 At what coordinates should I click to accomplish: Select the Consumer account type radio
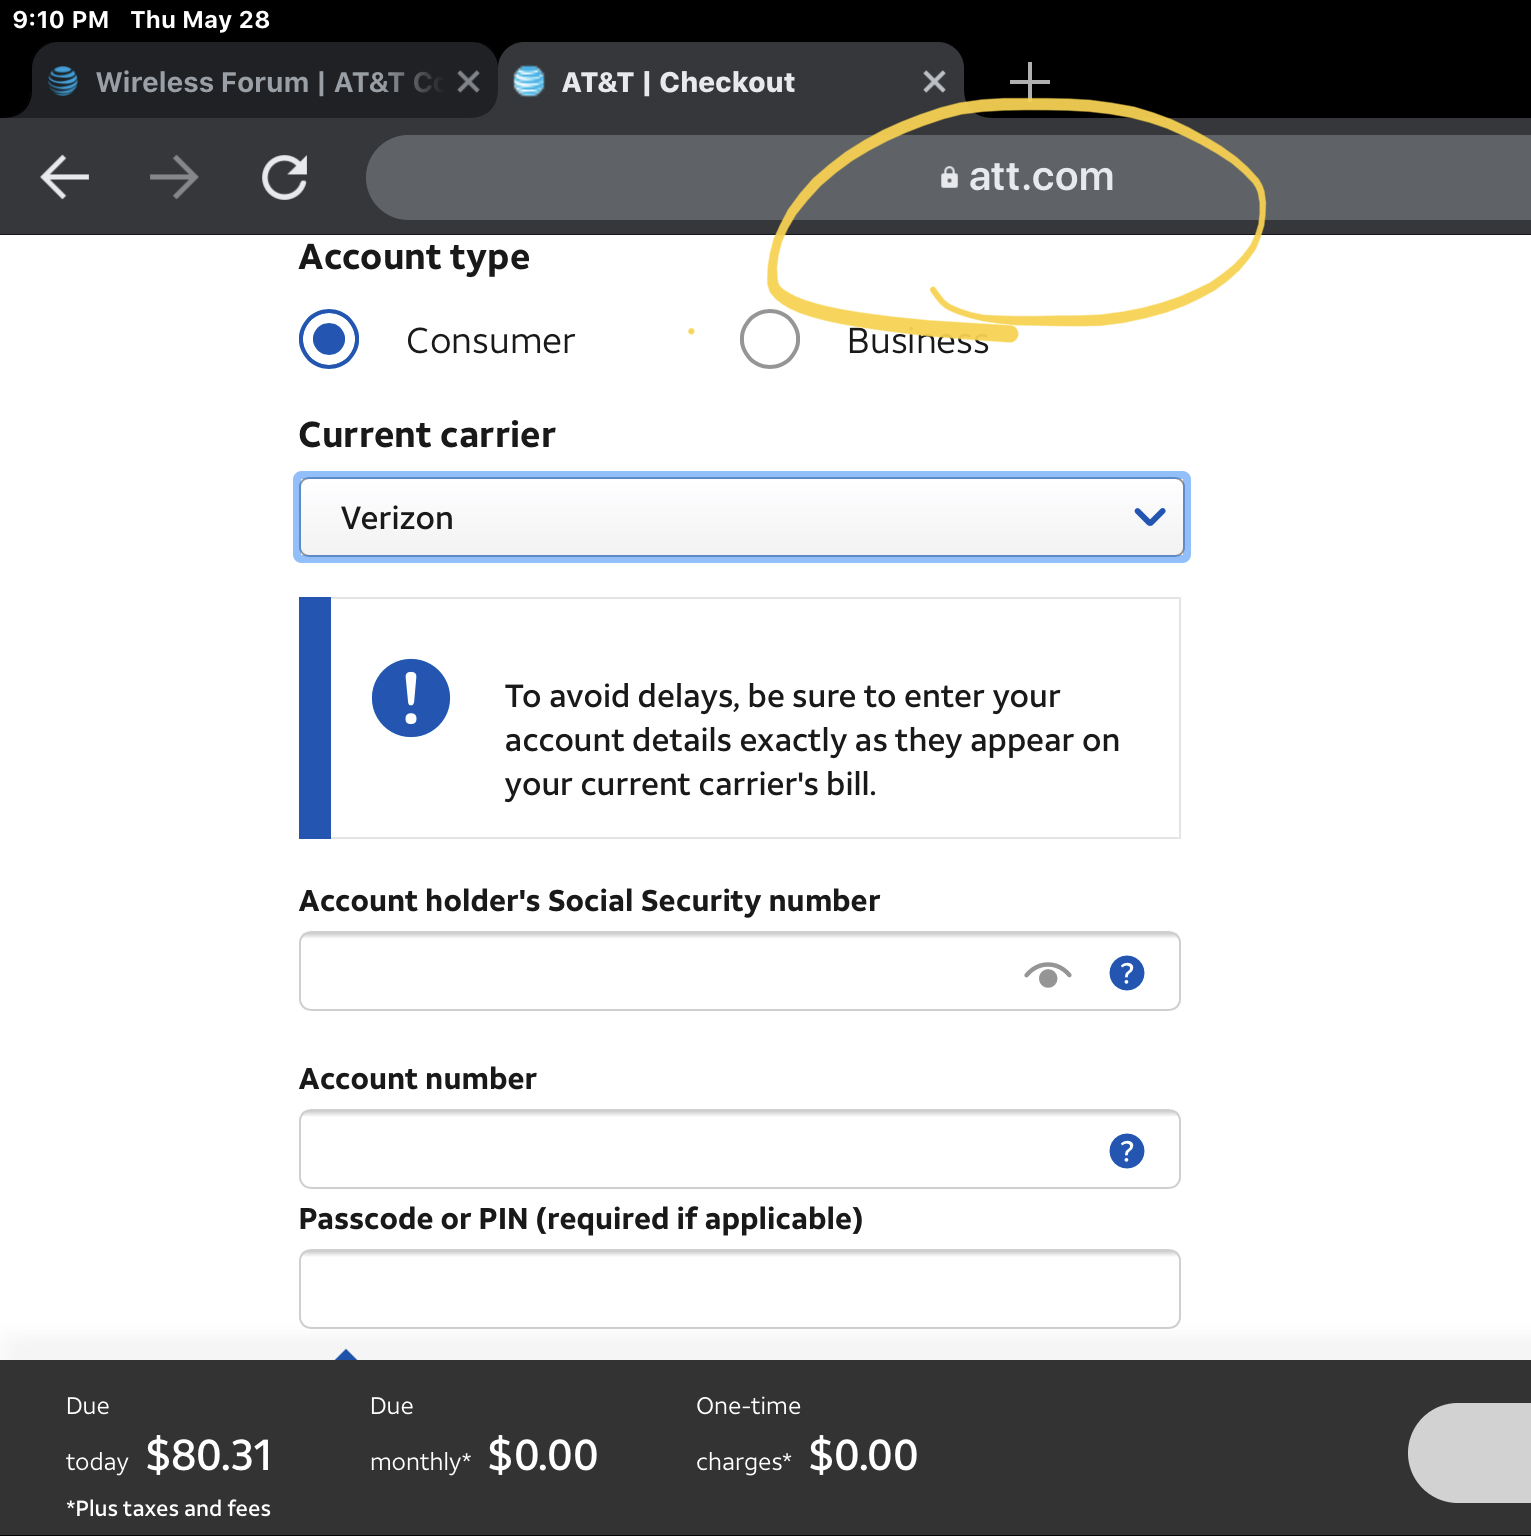pyautogui.click(x=329, y=340)
